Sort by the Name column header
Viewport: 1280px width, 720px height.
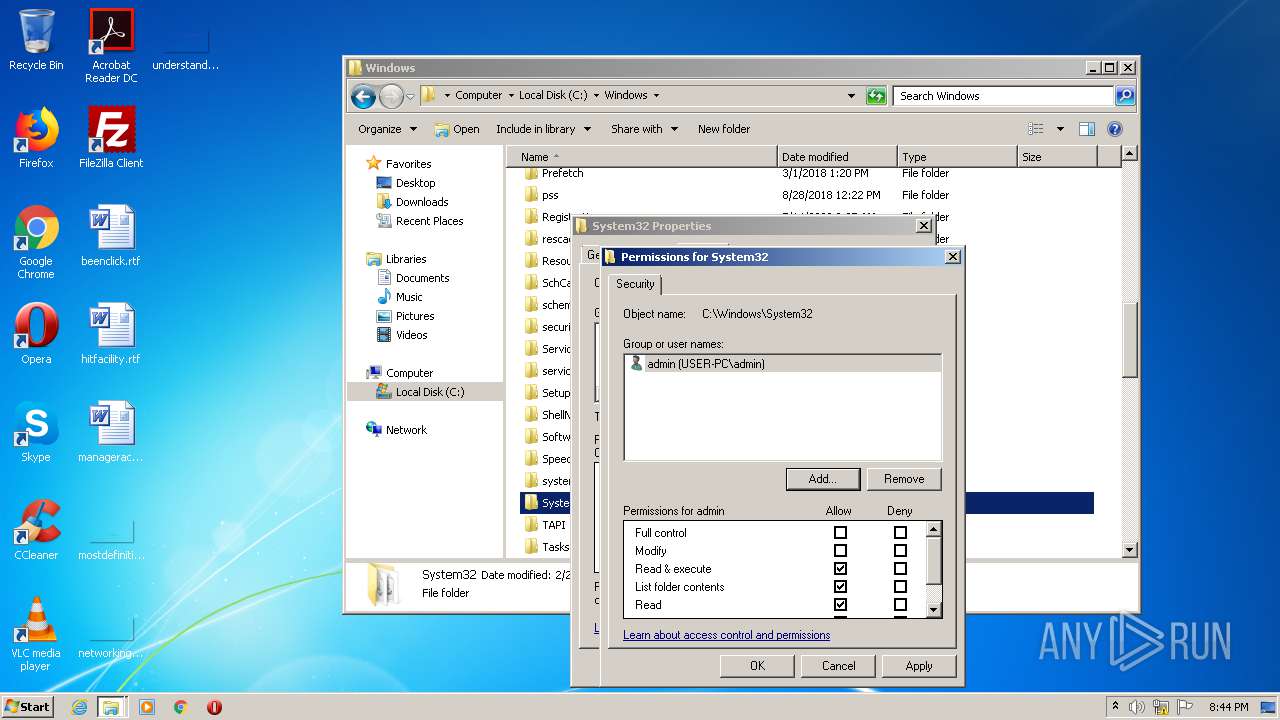click(x=642, y=157)
